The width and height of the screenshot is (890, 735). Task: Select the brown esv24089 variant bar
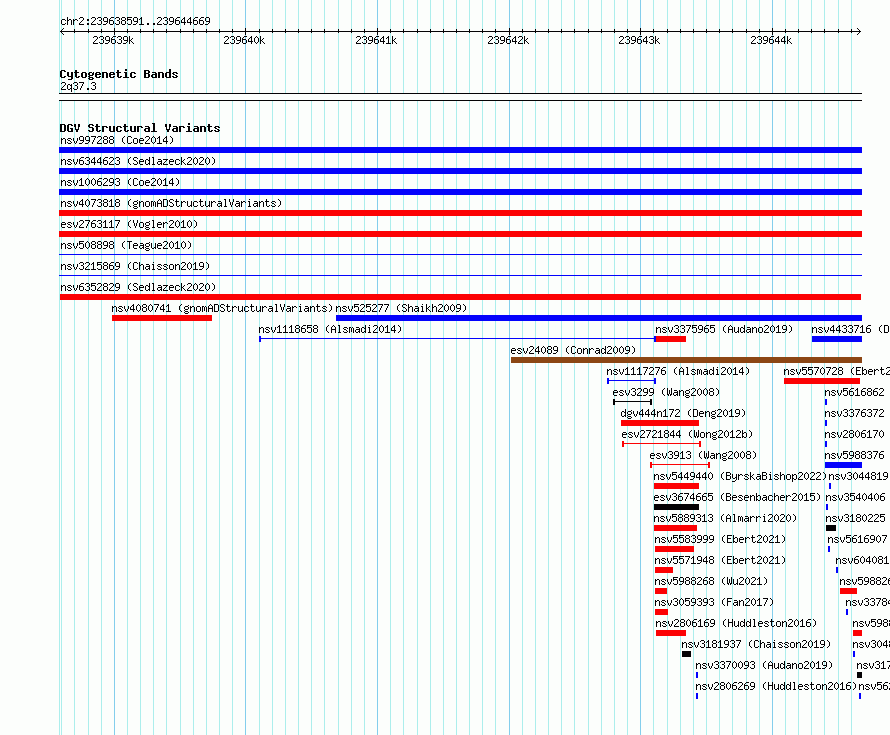click(x=686, y=360)
